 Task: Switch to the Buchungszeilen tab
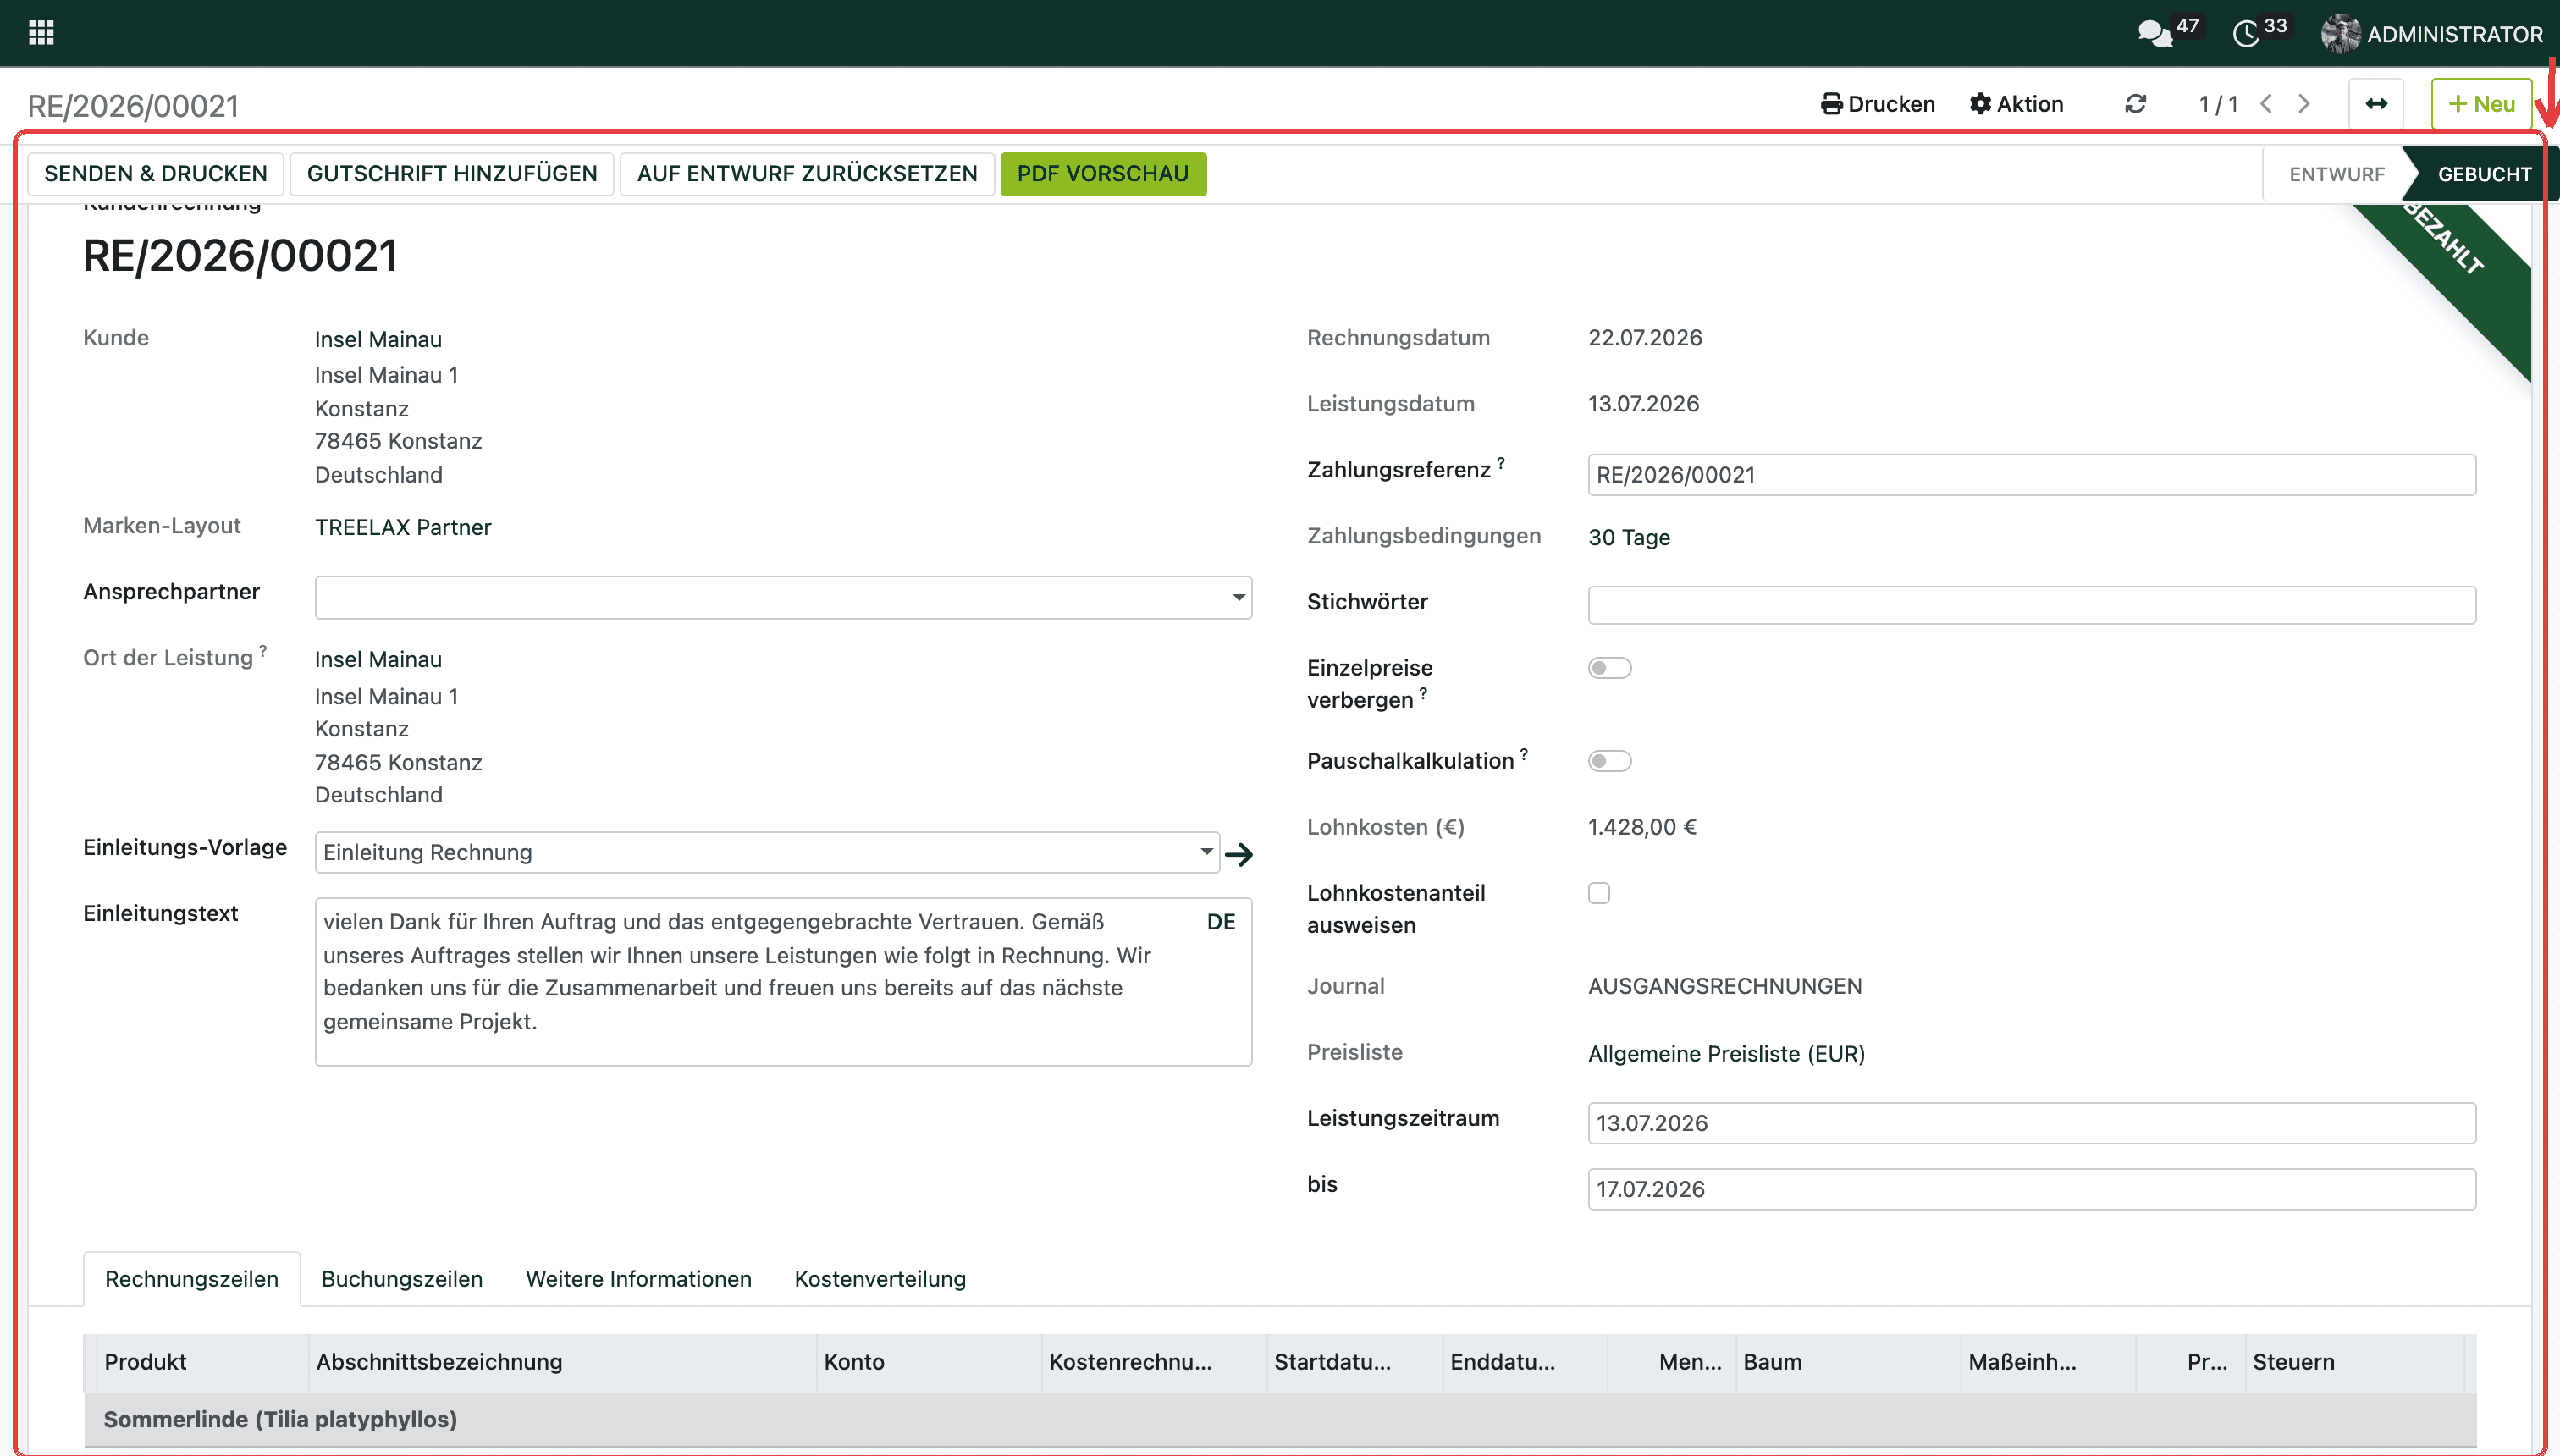[x=402, y=1279]
